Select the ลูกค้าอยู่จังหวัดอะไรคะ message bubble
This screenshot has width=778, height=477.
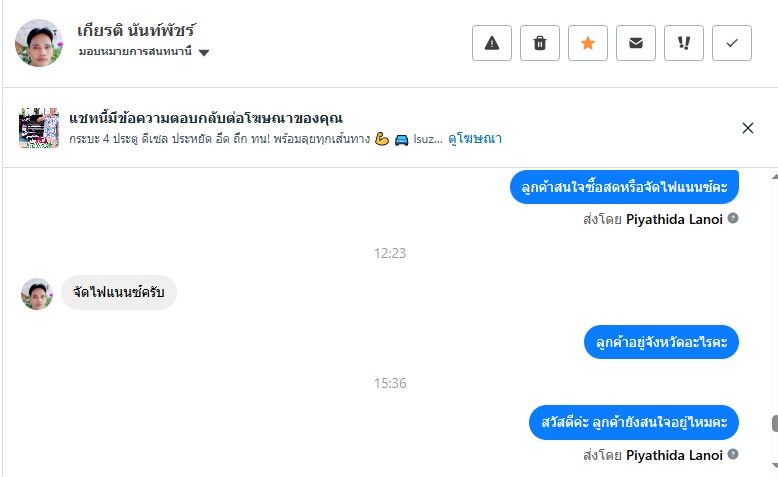661,342
